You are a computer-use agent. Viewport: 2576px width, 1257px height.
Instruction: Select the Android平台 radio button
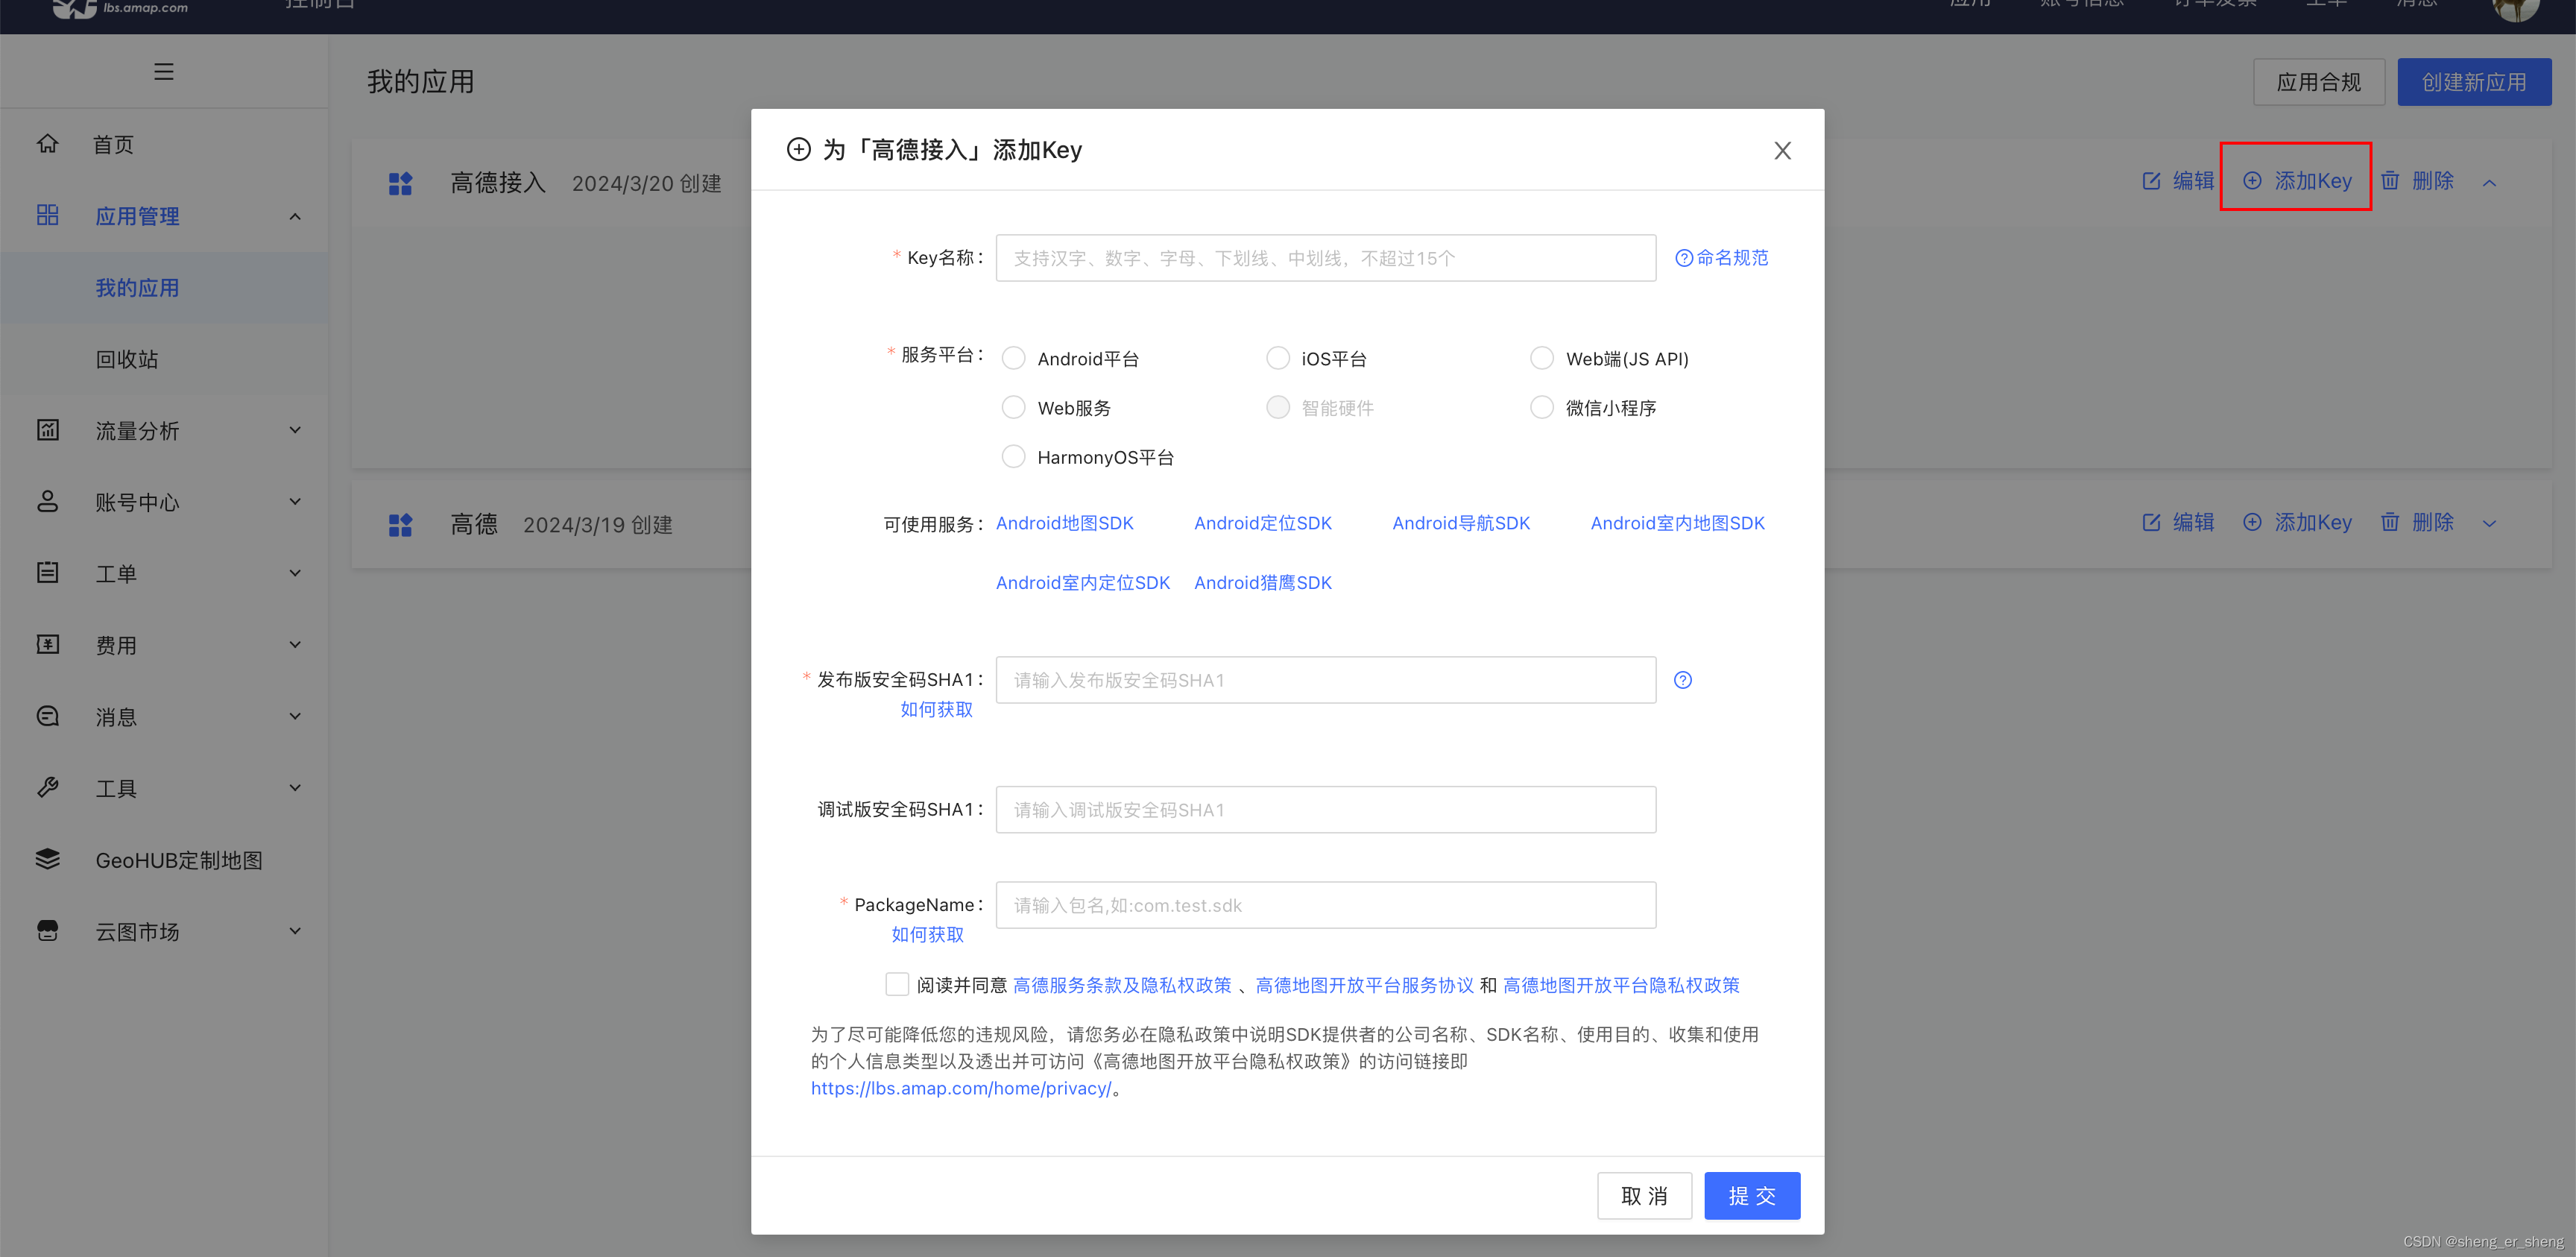click(1013, 358)
